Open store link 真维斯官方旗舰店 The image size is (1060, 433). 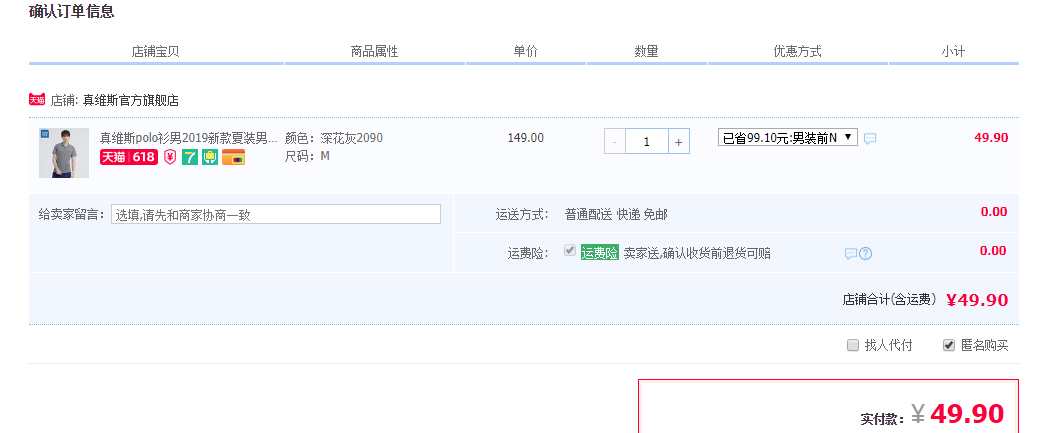point(130,101)
